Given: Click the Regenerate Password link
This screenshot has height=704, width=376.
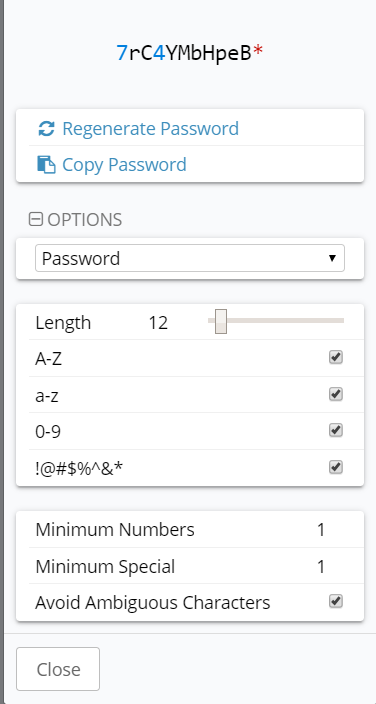Looking at the screenshot, I should click(x=150, y=129).
